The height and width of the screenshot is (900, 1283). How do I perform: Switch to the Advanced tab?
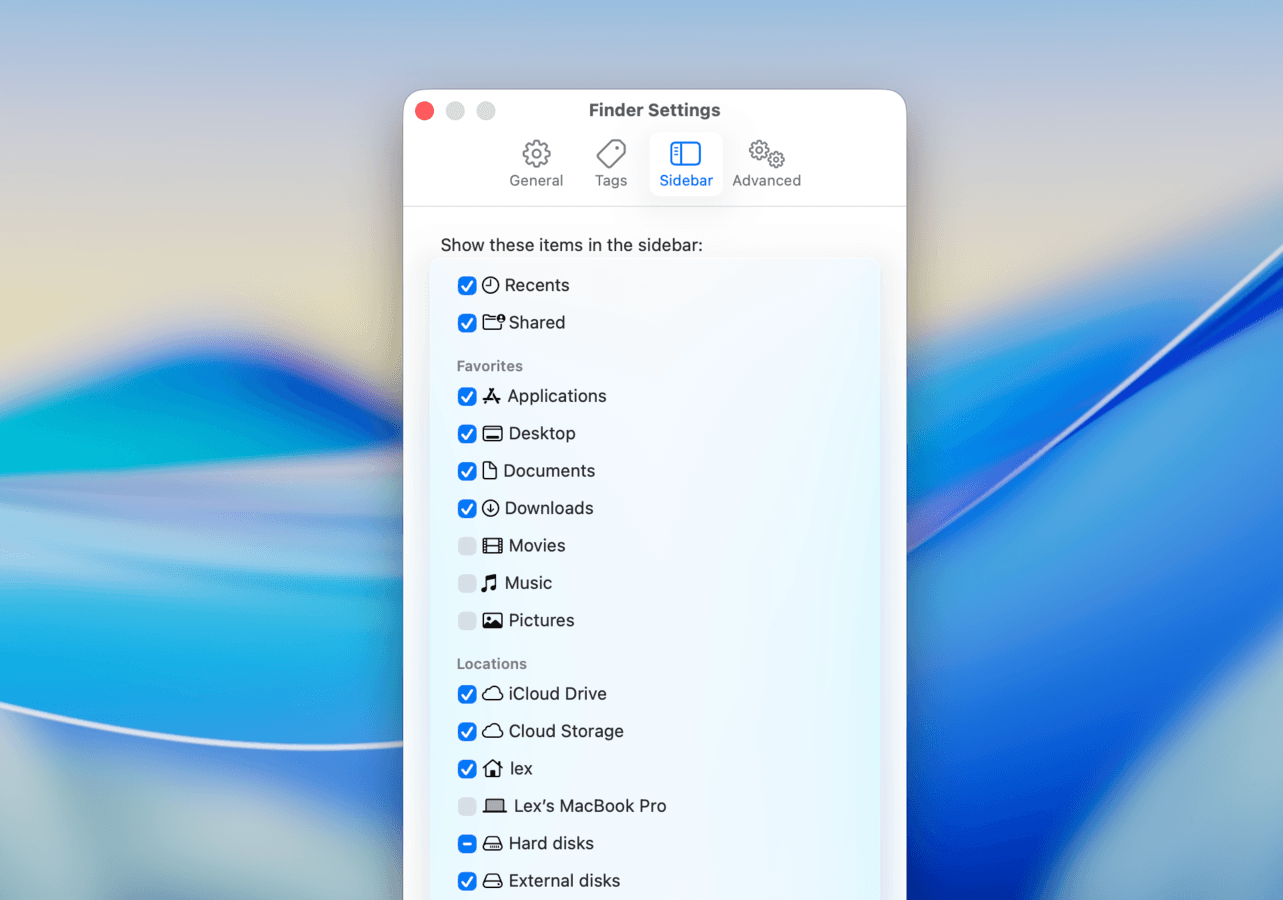(766, 163)
